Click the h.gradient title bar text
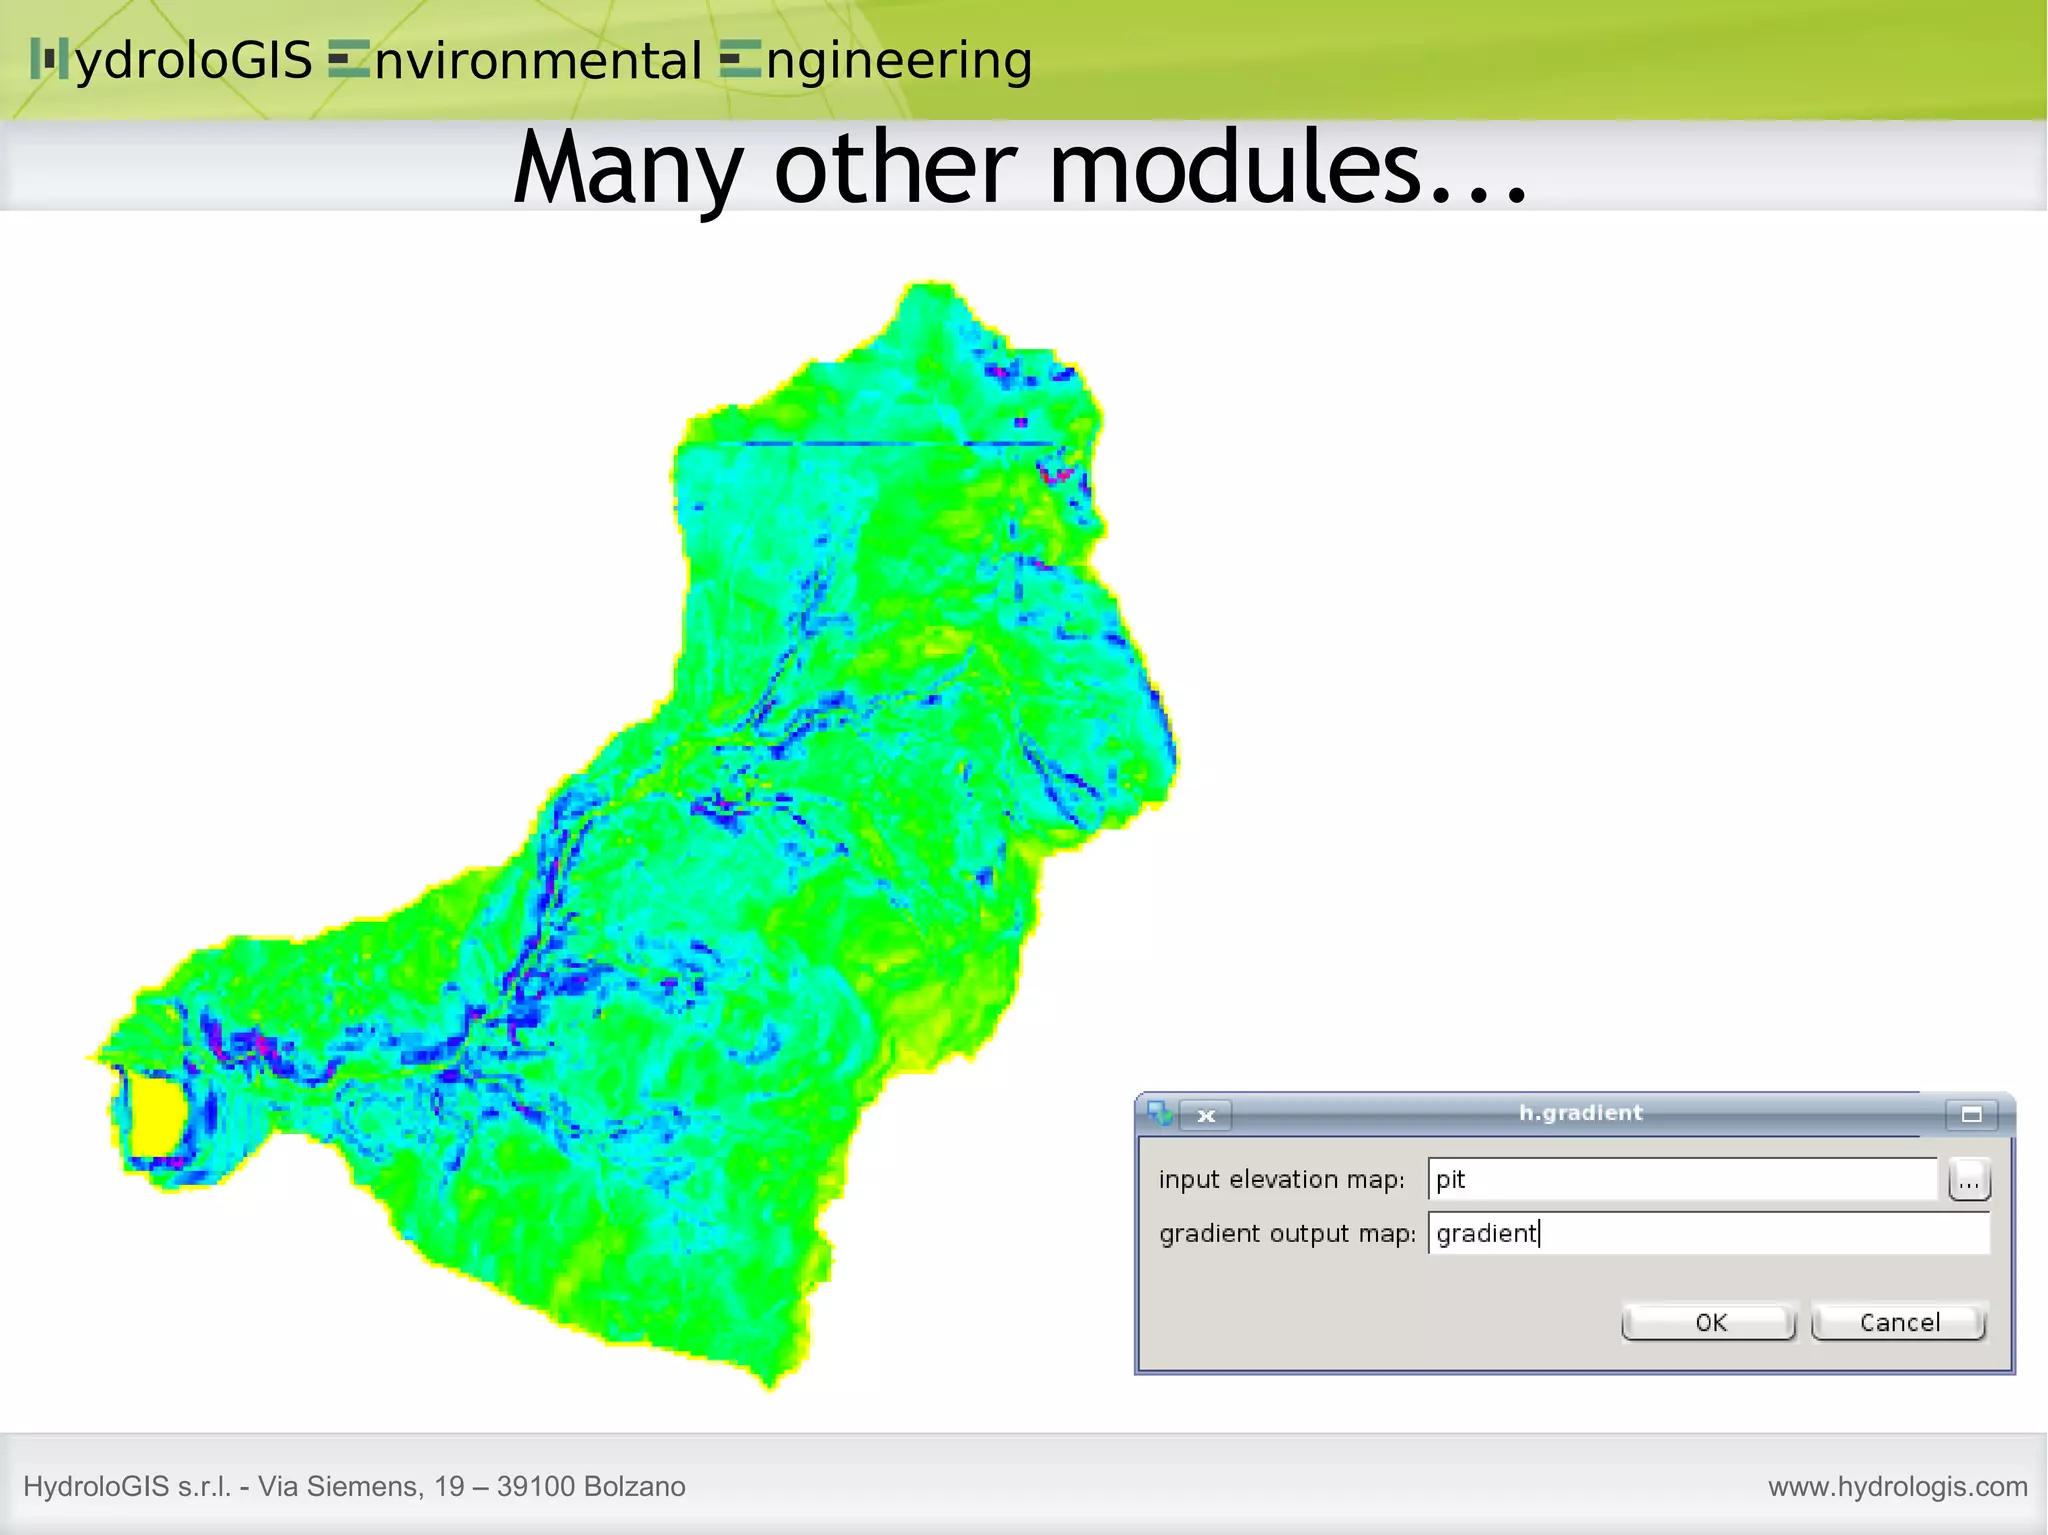Image resolution: width=2048 pixels, height=1535 pixels. pos(1580,1113)
